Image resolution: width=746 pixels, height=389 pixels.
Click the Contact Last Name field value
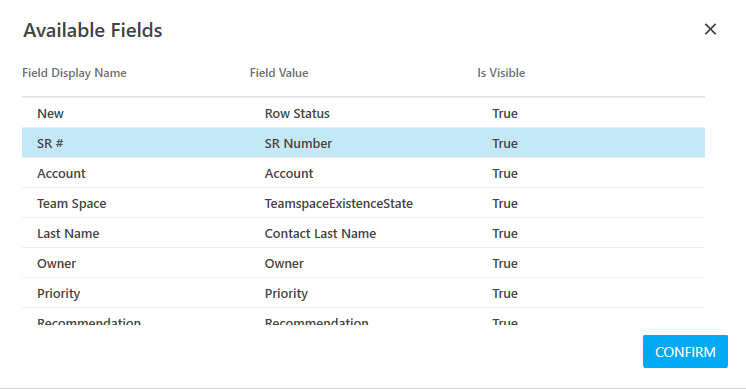pyautogui.click(x=320, y=233)
